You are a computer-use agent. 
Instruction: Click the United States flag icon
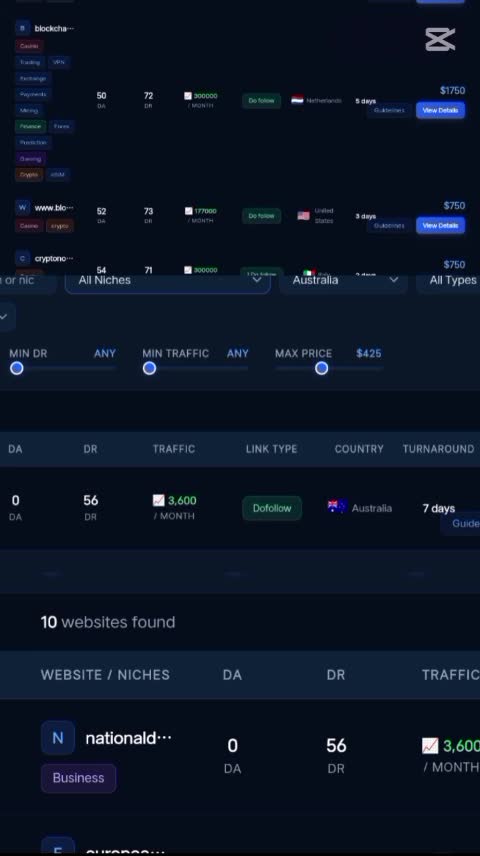(x=304, y=216)
